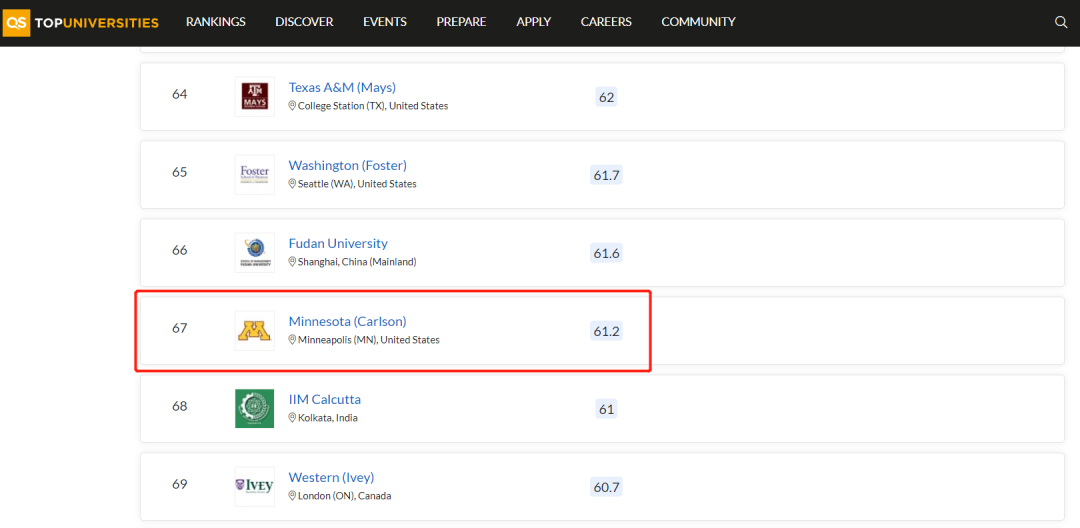1080x528 pixels.
Task: Open the Events menu
Action: (x=385, y=22)
